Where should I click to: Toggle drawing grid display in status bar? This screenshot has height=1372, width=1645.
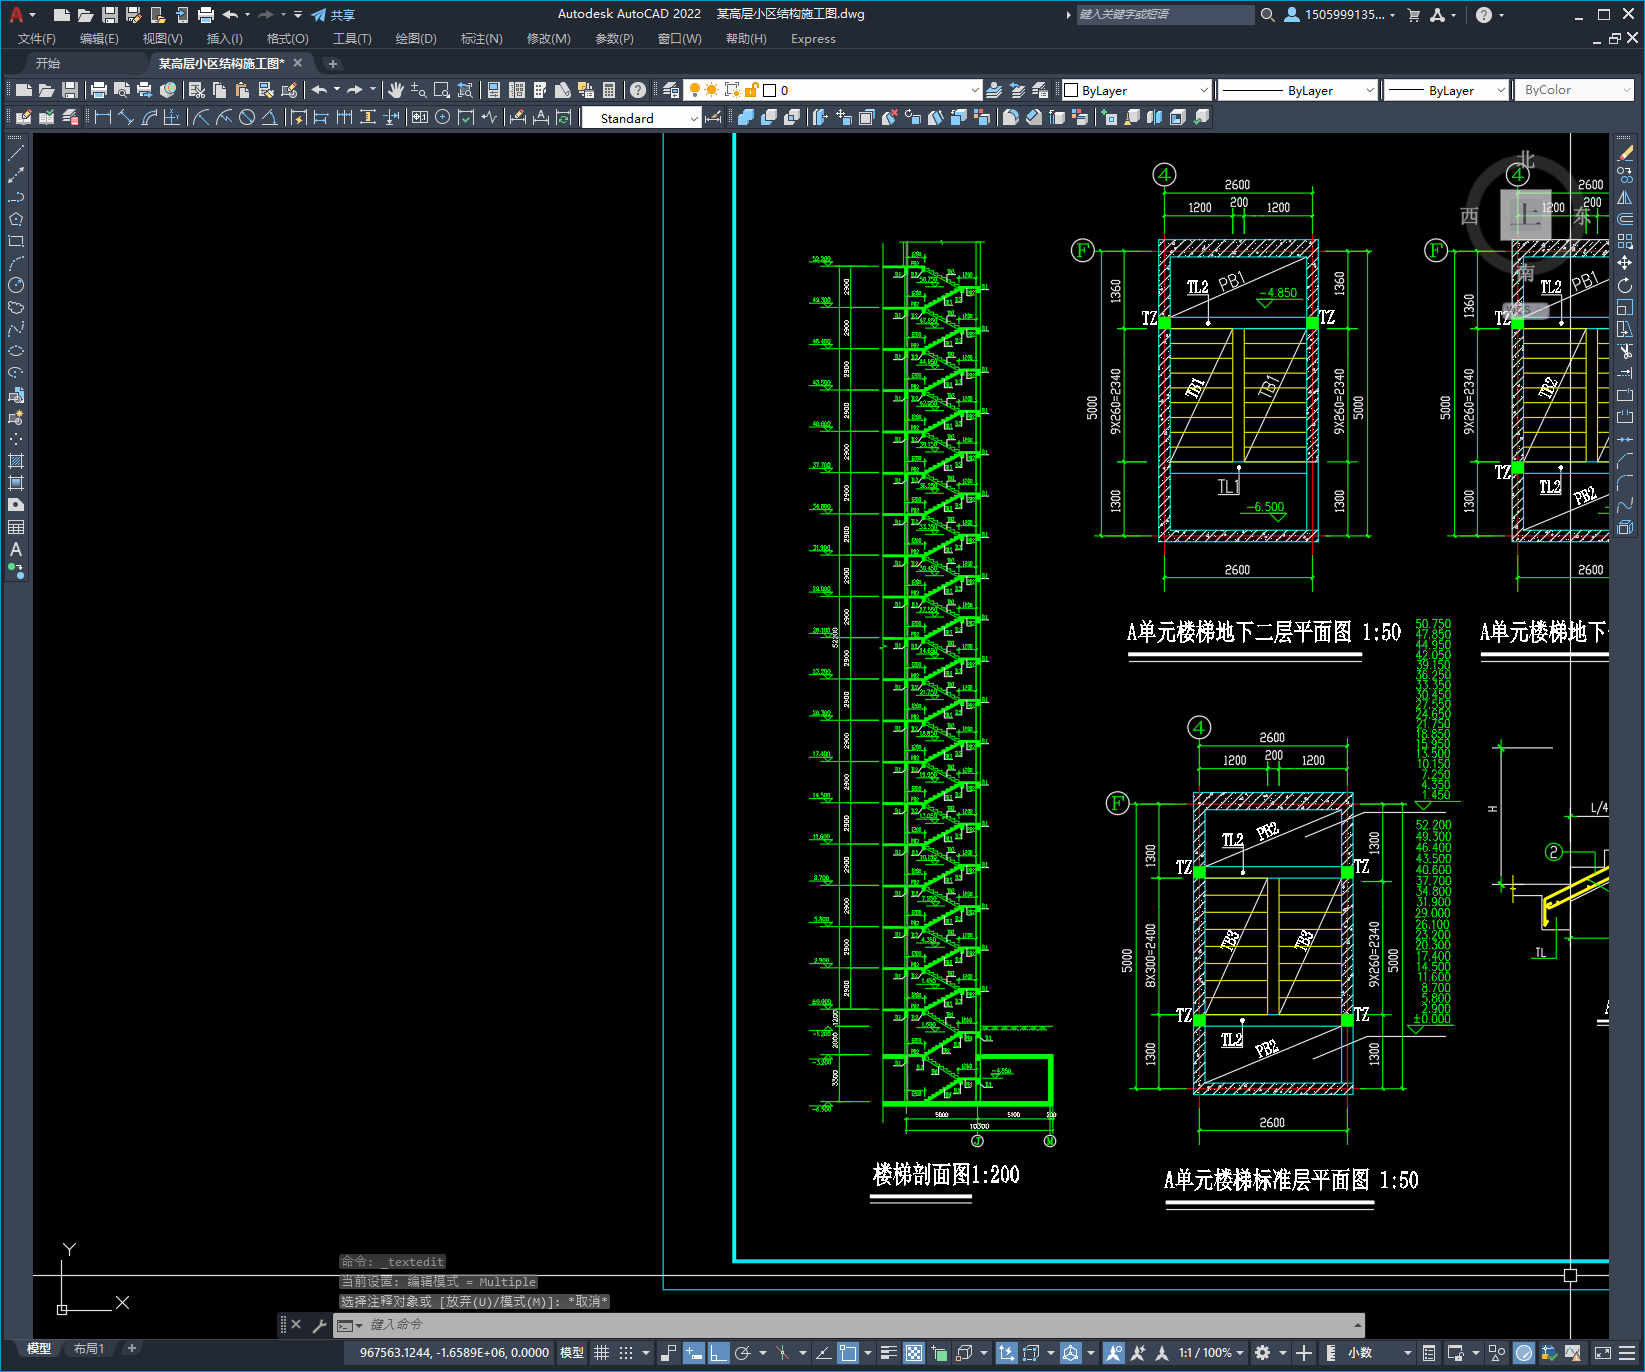click(601, 1353)
